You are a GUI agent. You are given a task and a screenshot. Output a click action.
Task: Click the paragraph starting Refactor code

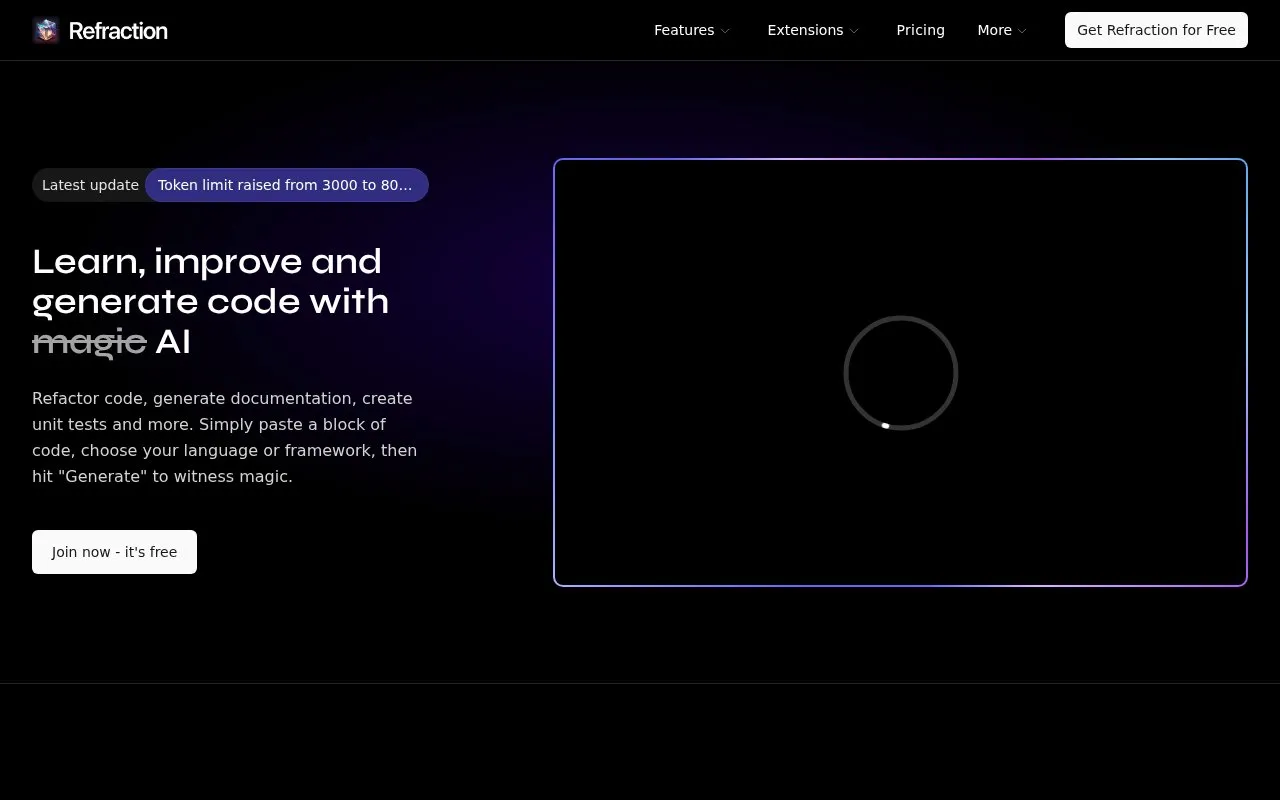[225, 437]
